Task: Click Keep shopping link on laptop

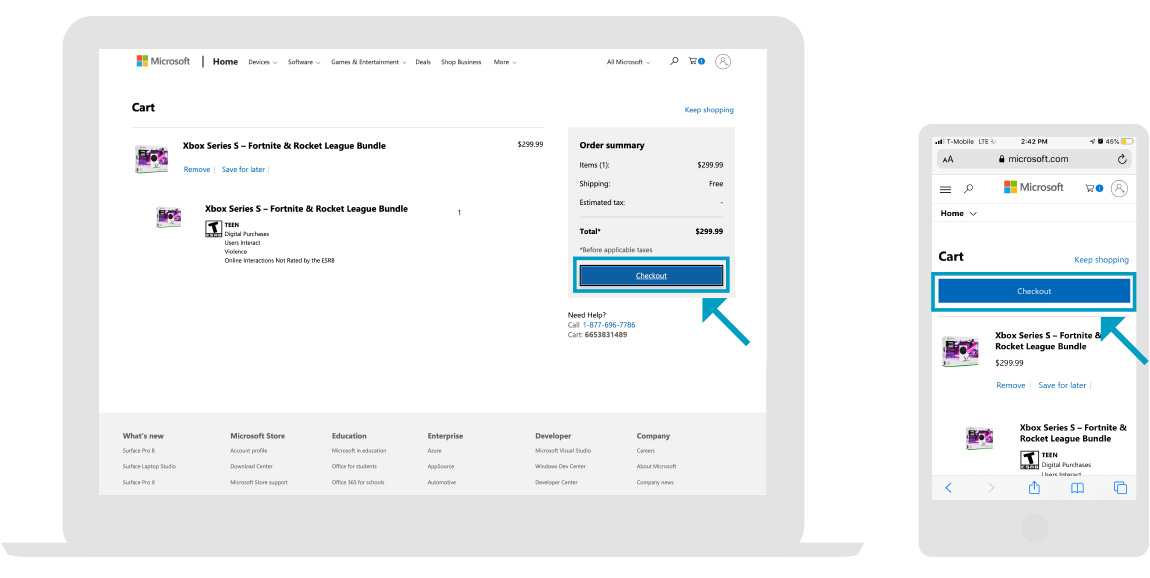Action: 709,110
